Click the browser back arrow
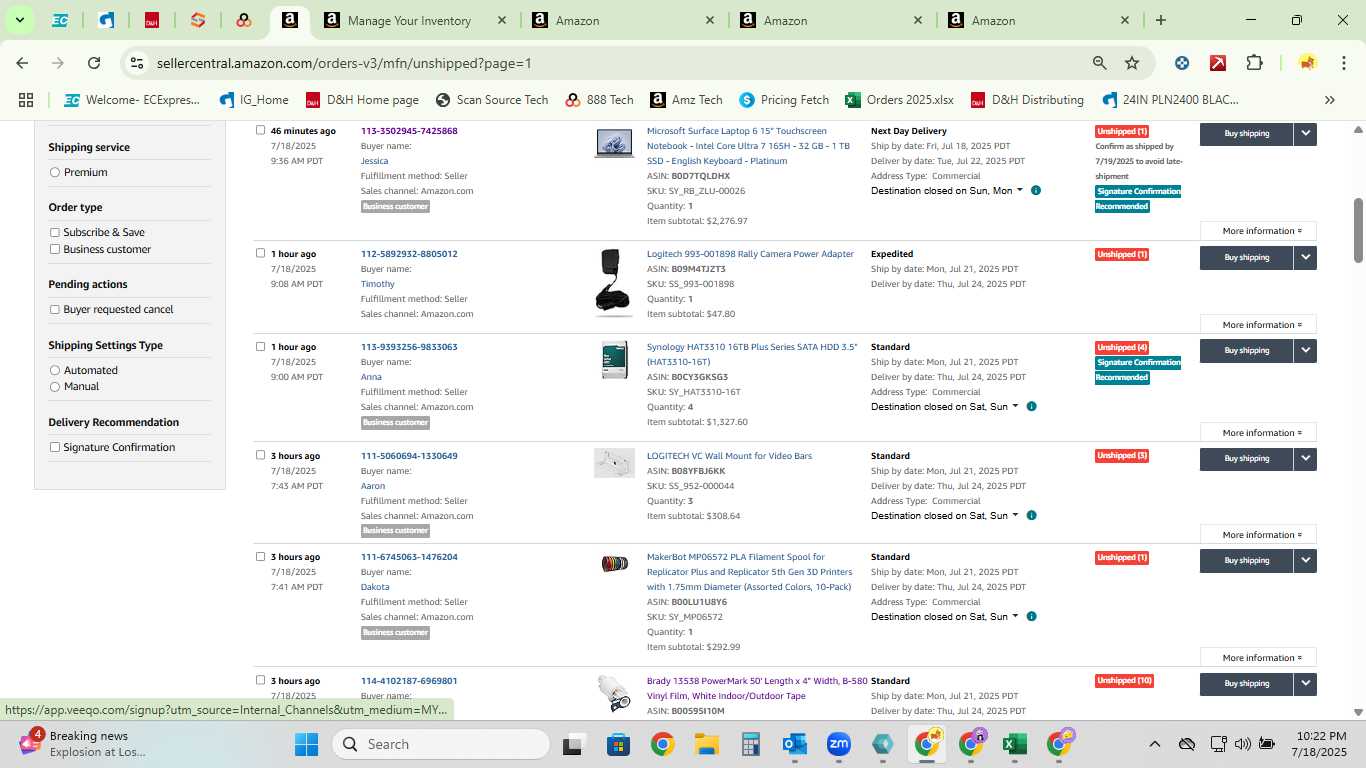Image resolution: width=1366 pixels, height=768 pixels. coord(22,63)
